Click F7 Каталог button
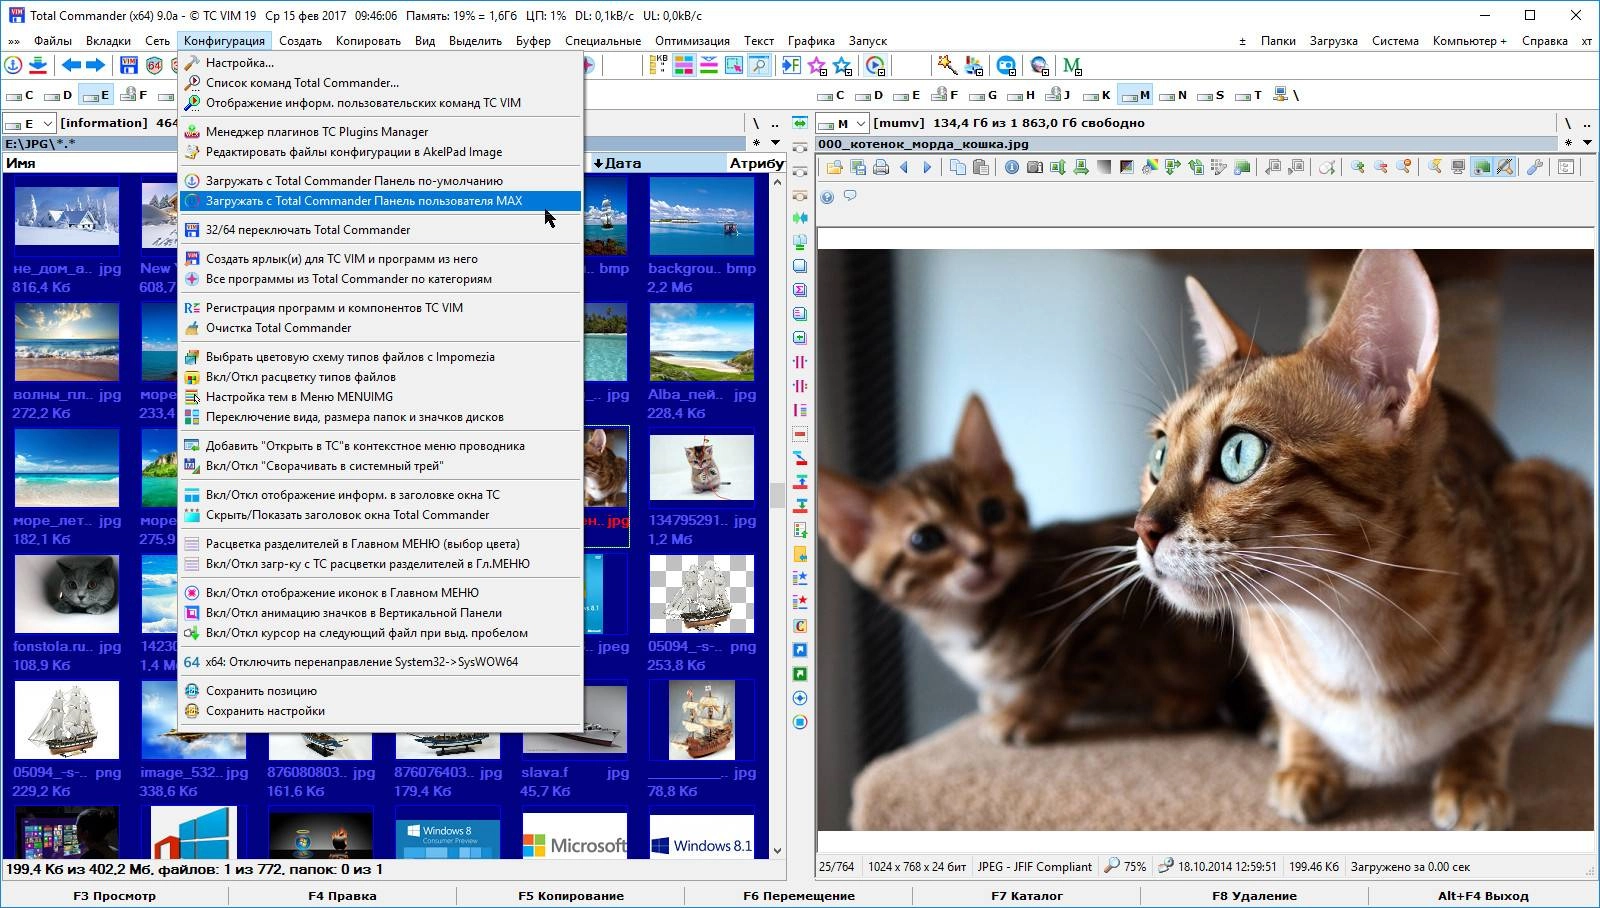Viewport: 1600px width, 908px height. tap(1026, 896)
